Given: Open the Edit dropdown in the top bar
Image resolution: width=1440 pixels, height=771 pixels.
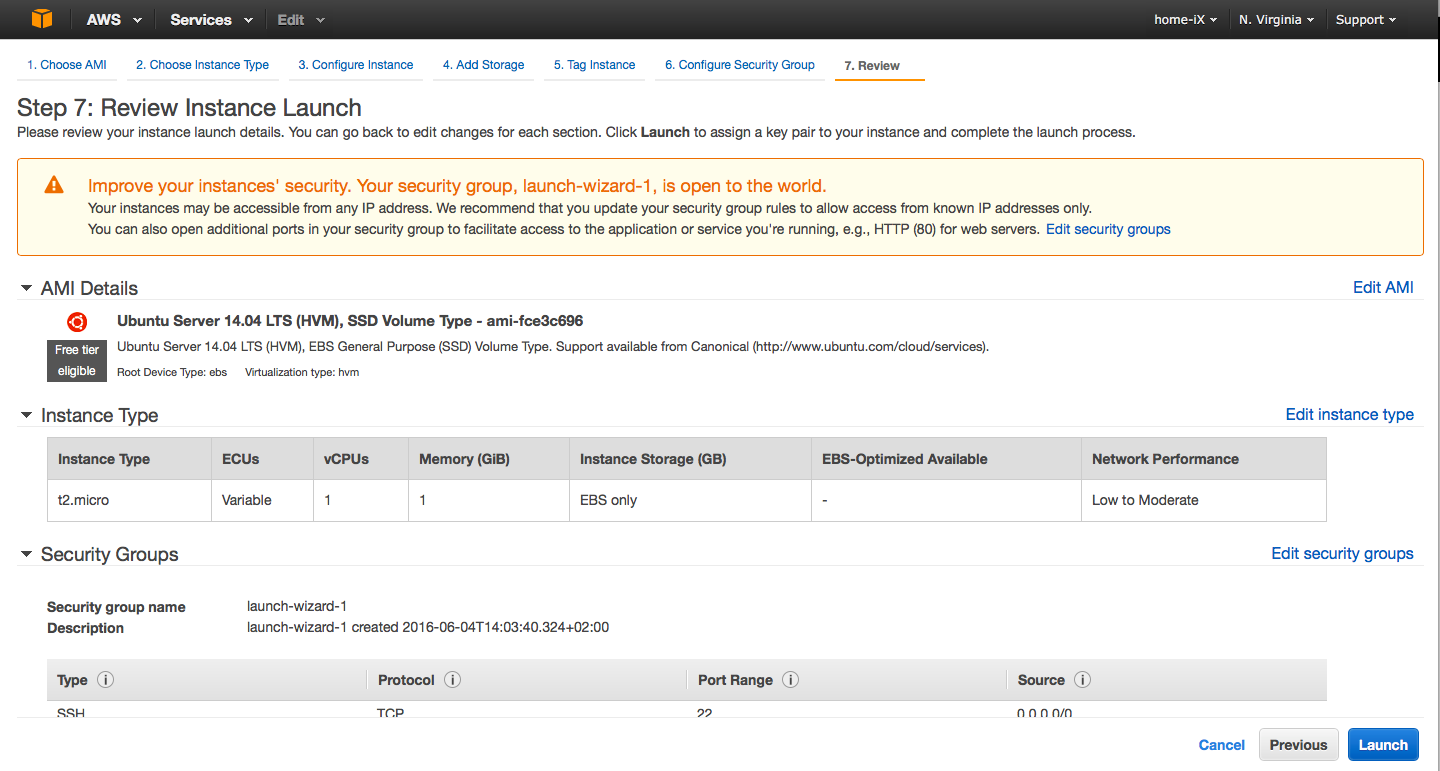Looking at the screenshot, I should click(301, 20).
